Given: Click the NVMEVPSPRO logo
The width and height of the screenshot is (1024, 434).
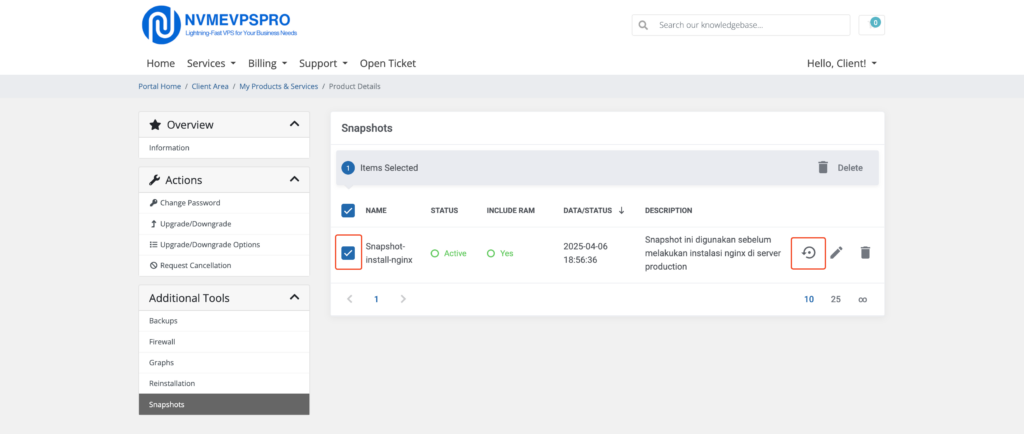Looking at the screenshot, I should click(x=220, y=24).
